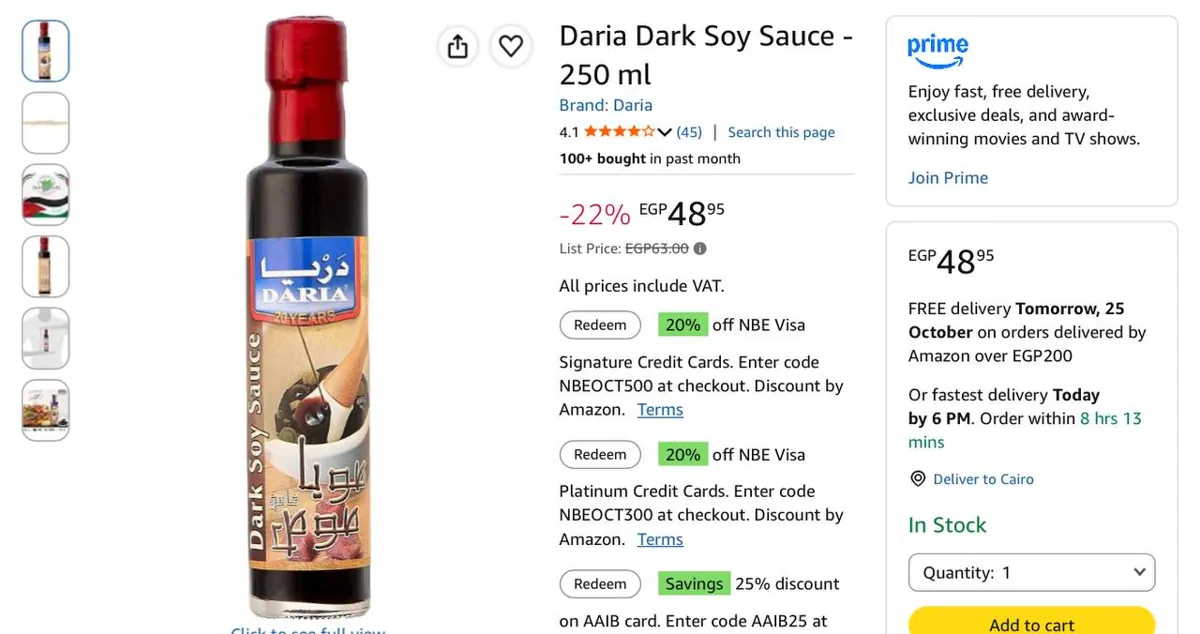1200x634 pixels.
Task: View the fourth bottle thumbnail
Action: coord(46,266)
